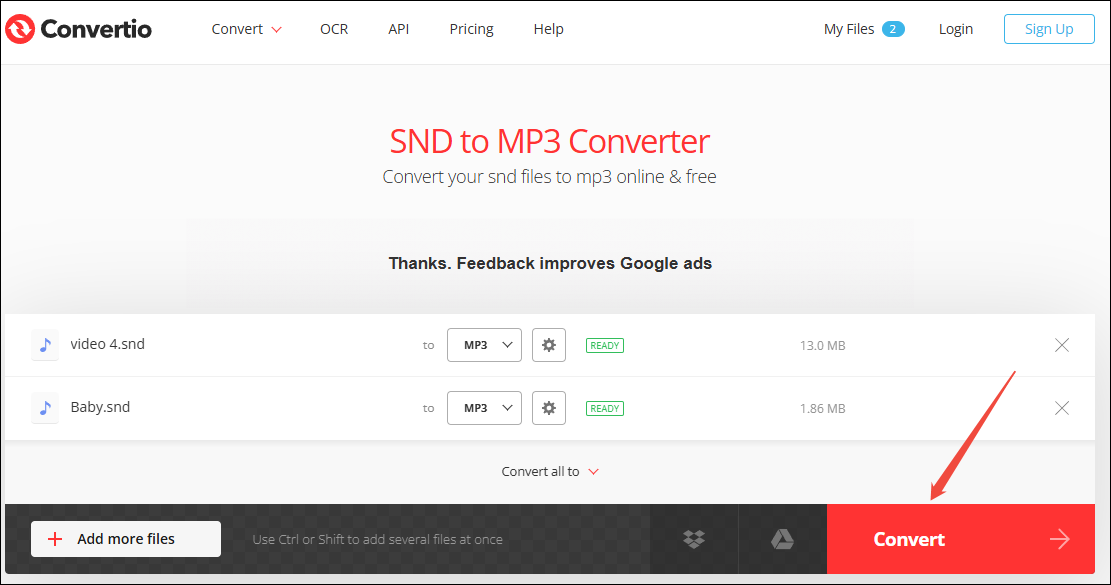Add files from Dropbox
1111x585 pixels.
point(694,539)
